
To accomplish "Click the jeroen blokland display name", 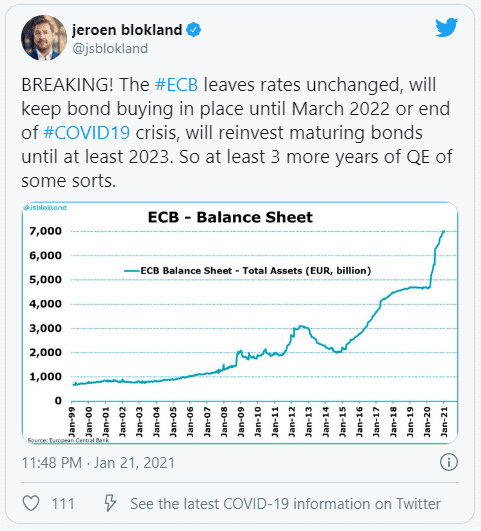I will [x=127, y=30].
